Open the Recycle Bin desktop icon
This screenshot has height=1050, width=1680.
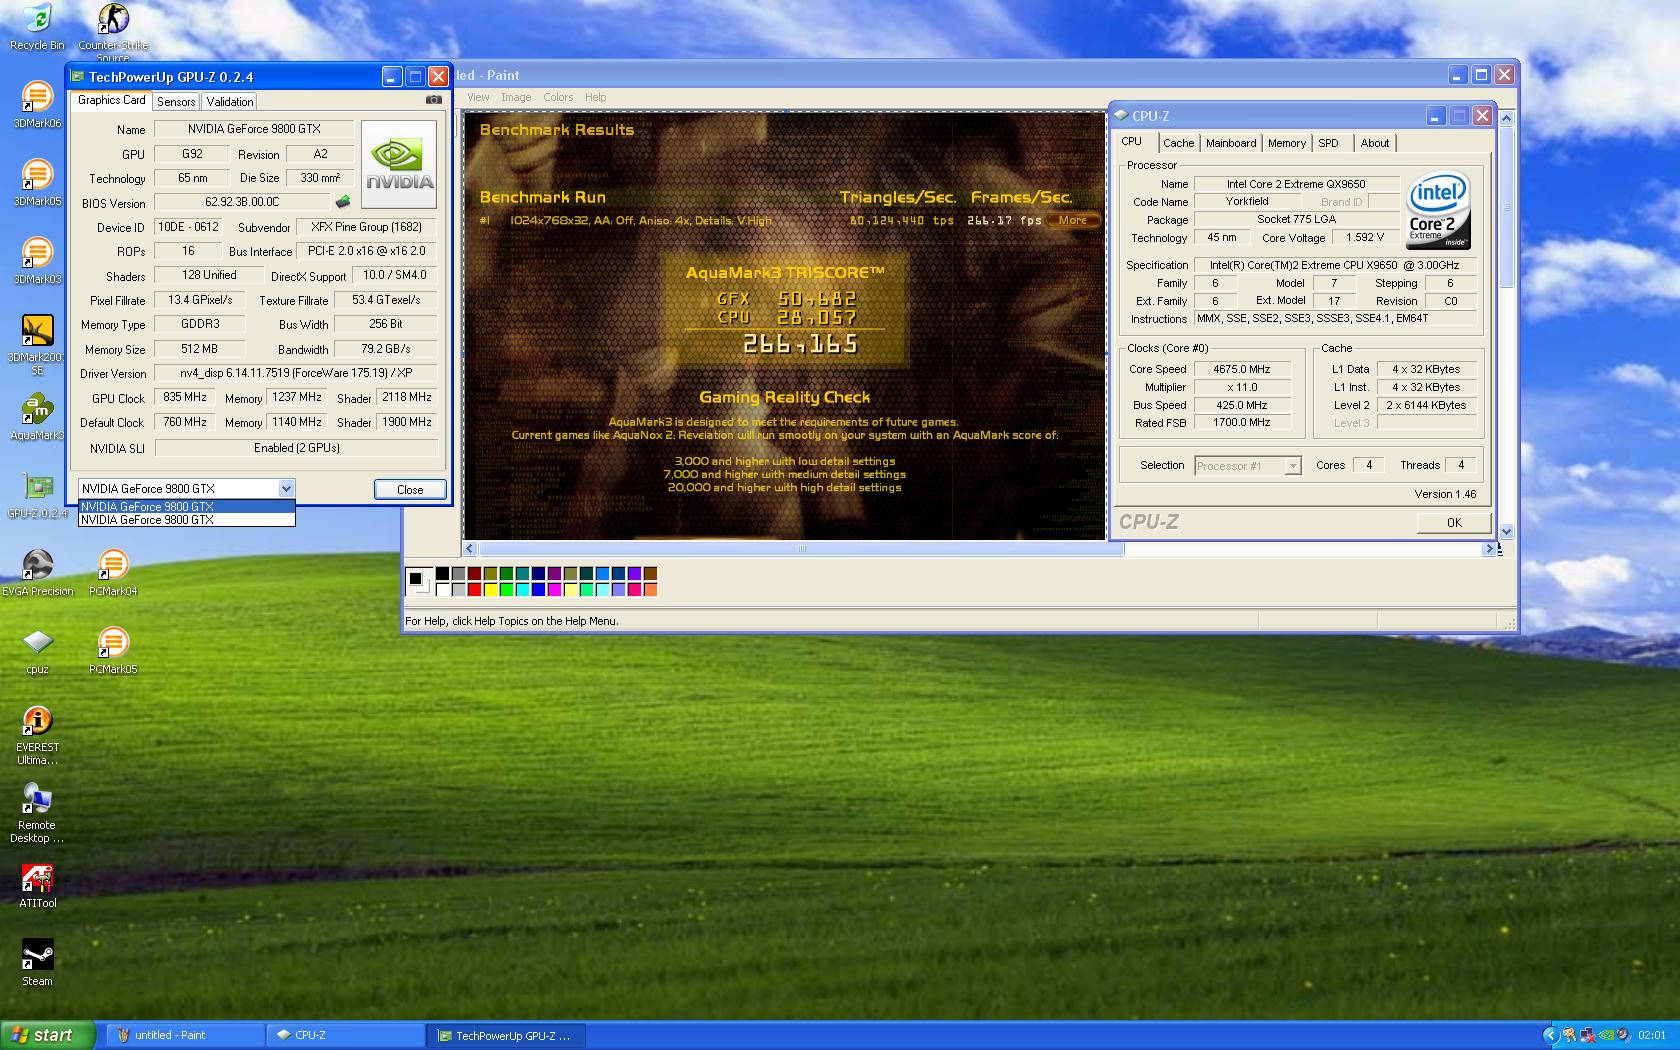point(37,27)
